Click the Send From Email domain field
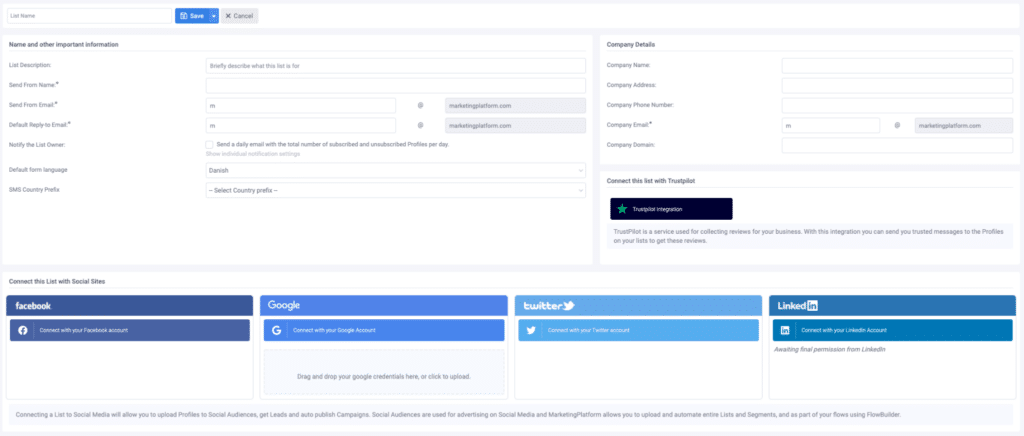Image resolution: width=1024 pixels, height=436 pixels. coord(515,106)
